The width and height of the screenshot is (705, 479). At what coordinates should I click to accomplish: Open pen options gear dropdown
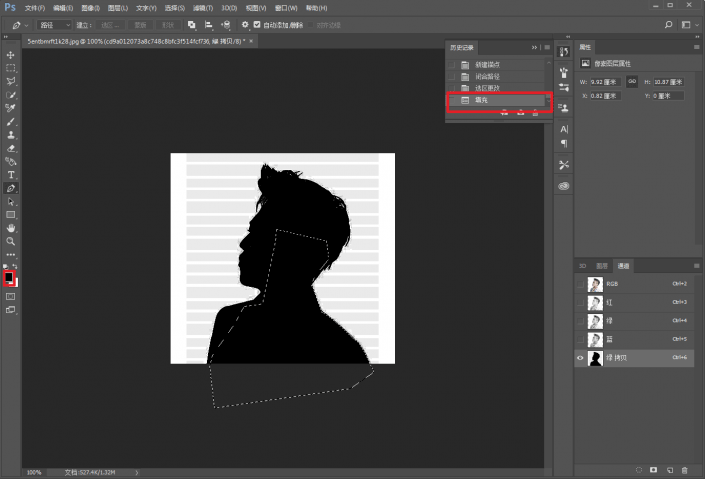245,25
